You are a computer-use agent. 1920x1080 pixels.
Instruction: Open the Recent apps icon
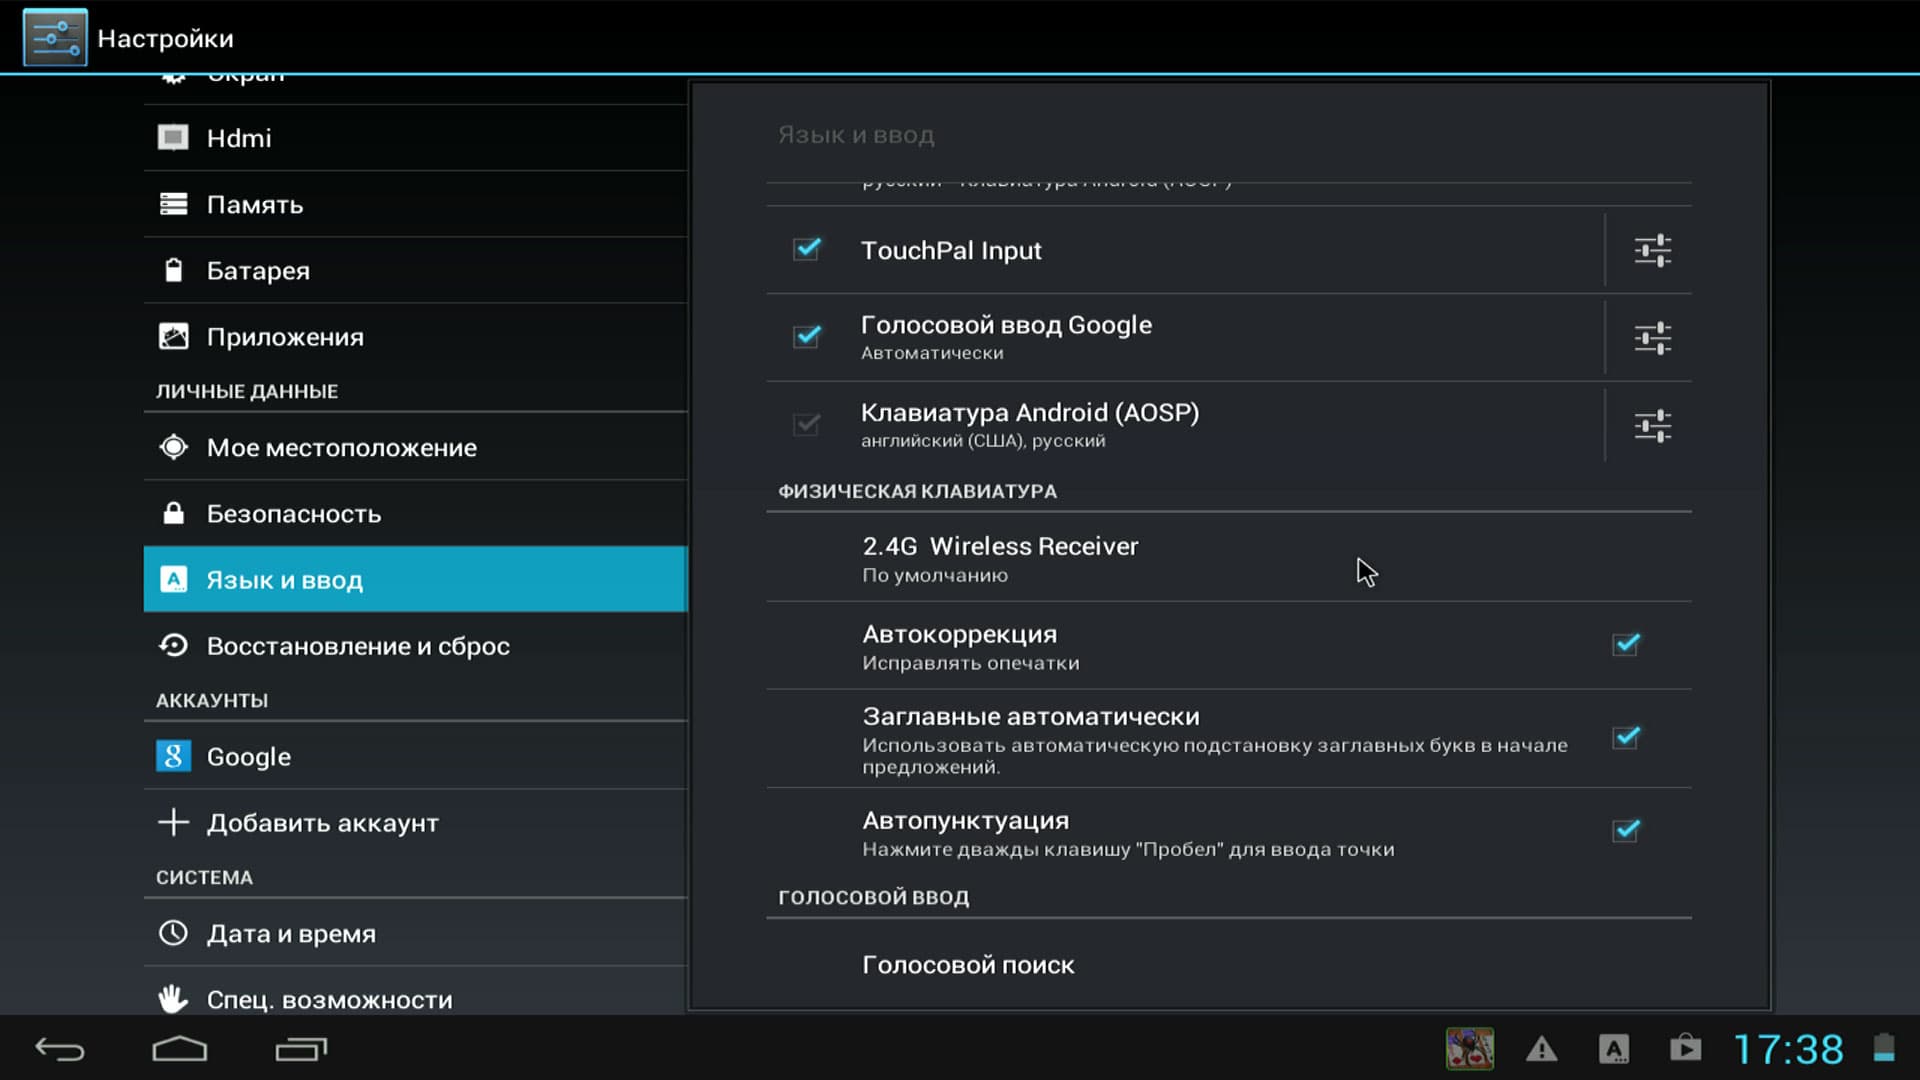click(300, 1049)
